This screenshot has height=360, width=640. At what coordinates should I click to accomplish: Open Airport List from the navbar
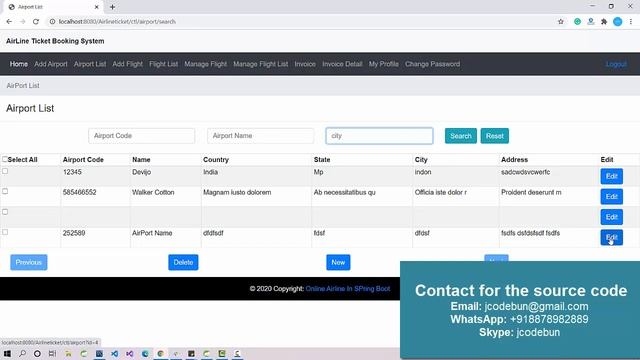pos(90,64)
